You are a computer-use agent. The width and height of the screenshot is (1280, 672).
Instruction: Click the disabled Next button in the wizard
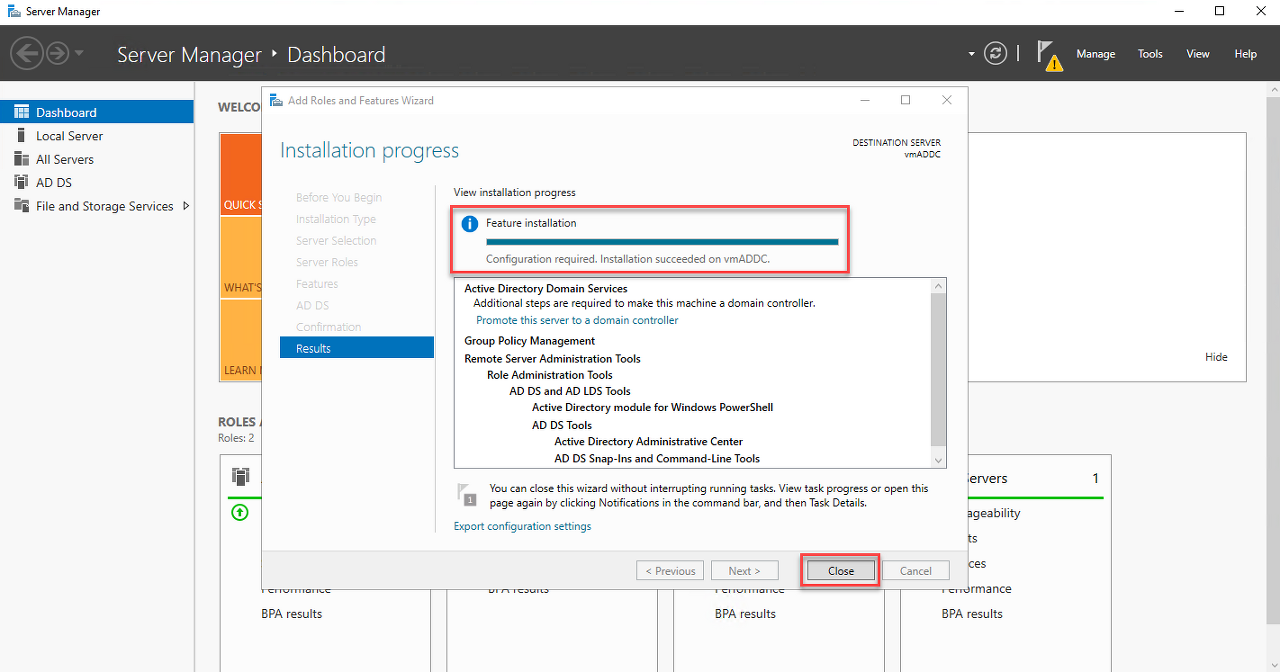[x=744, y=571]
